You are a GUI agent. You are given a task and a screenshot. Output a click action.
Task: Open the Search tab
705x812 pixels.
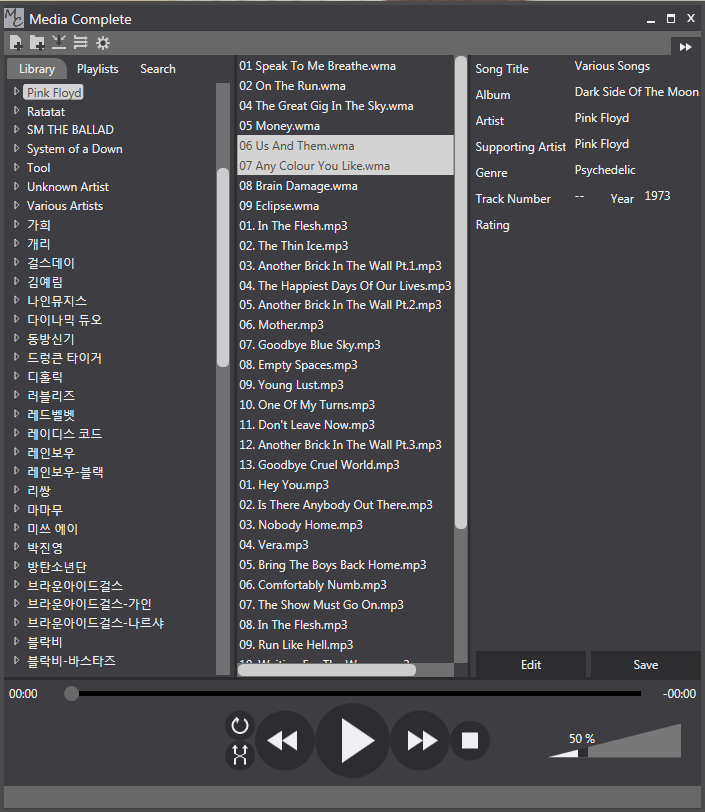[158, 69]
